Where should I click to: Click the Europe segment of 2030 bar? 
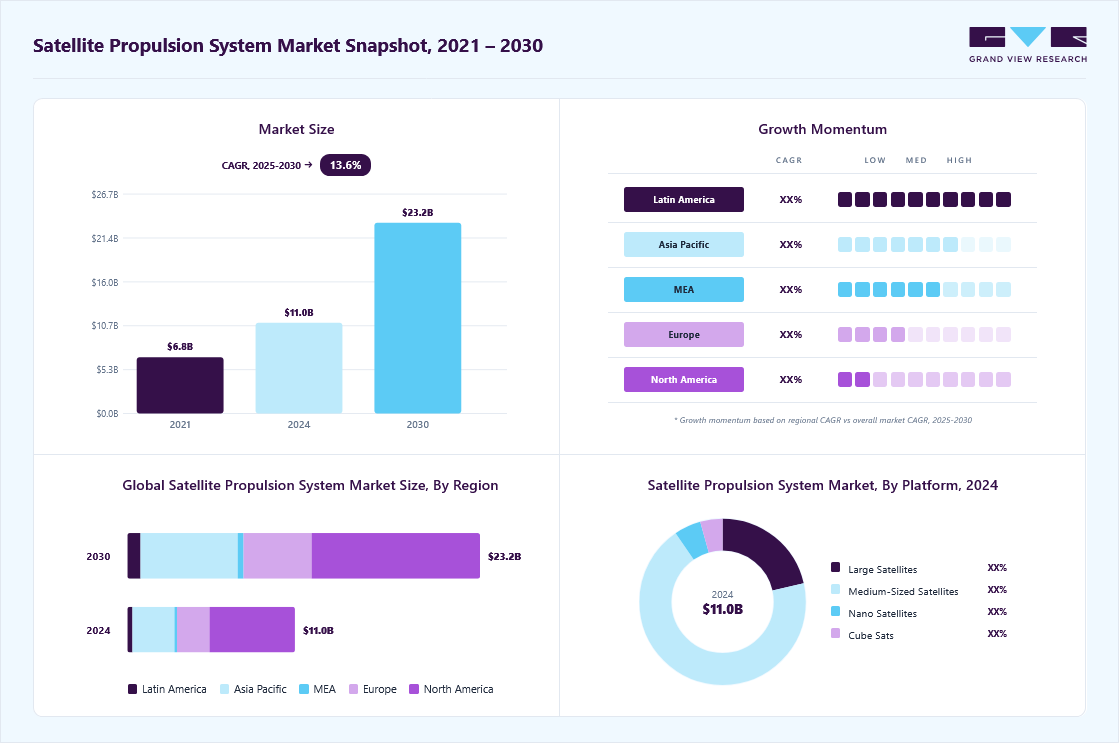click(277, 556)
